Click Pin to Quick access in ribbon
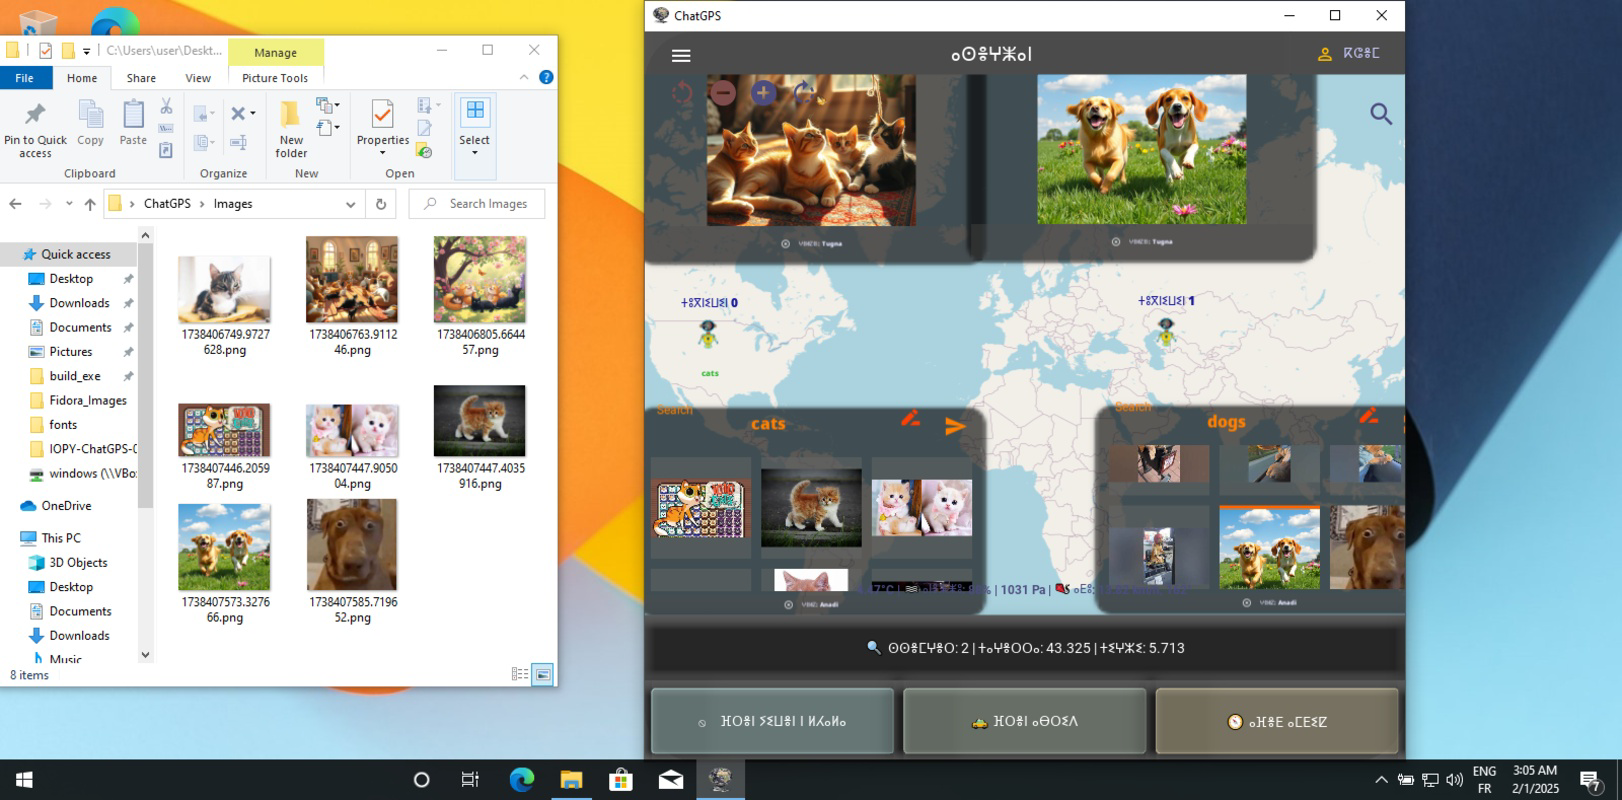The image size is (1622, 800). 35,129
